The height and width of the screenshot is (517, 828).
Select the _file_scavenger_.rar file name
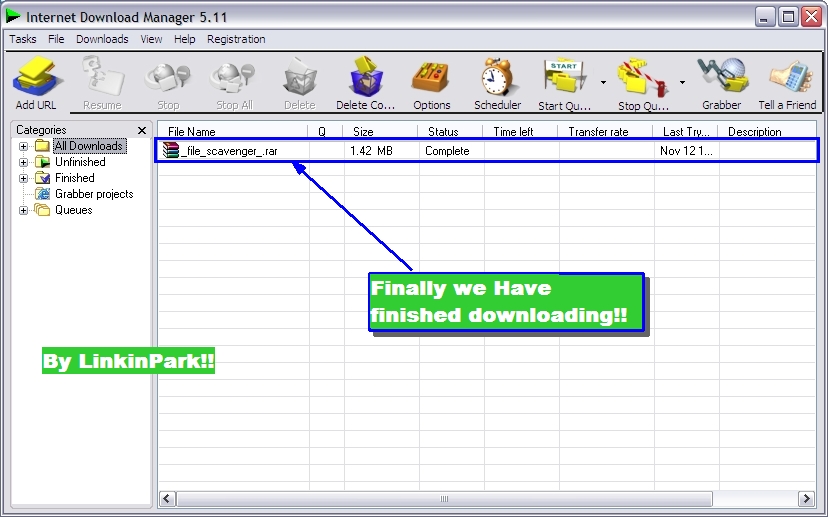point(229,151)
